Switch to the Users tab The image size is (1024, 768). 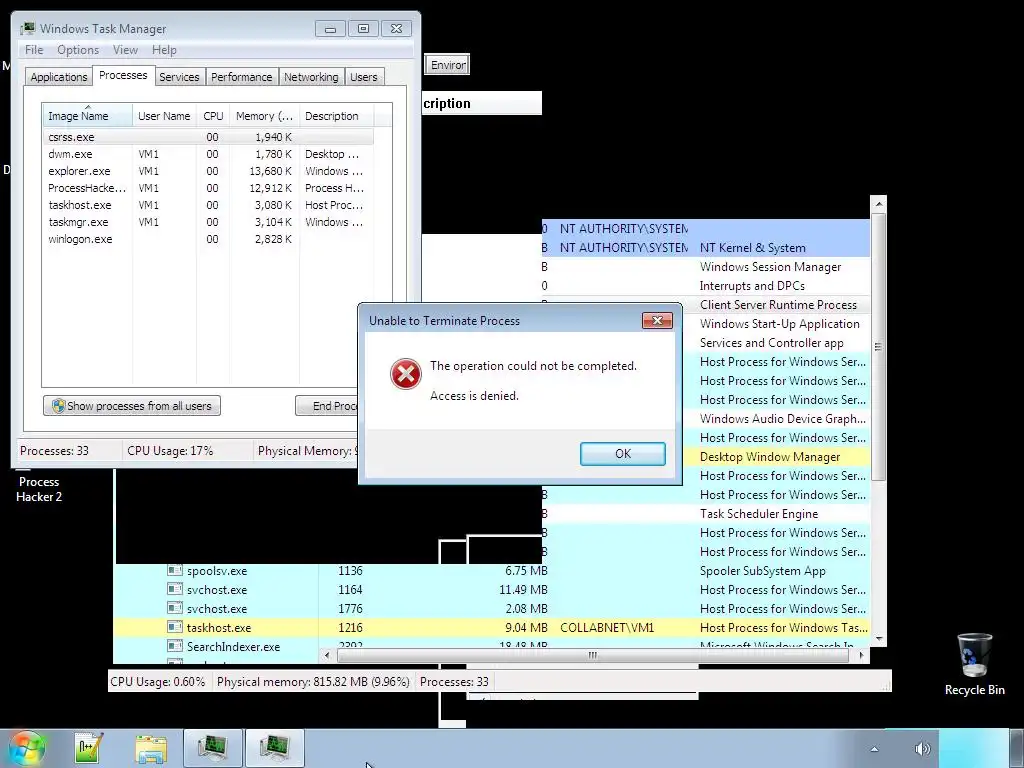(363, 77)
